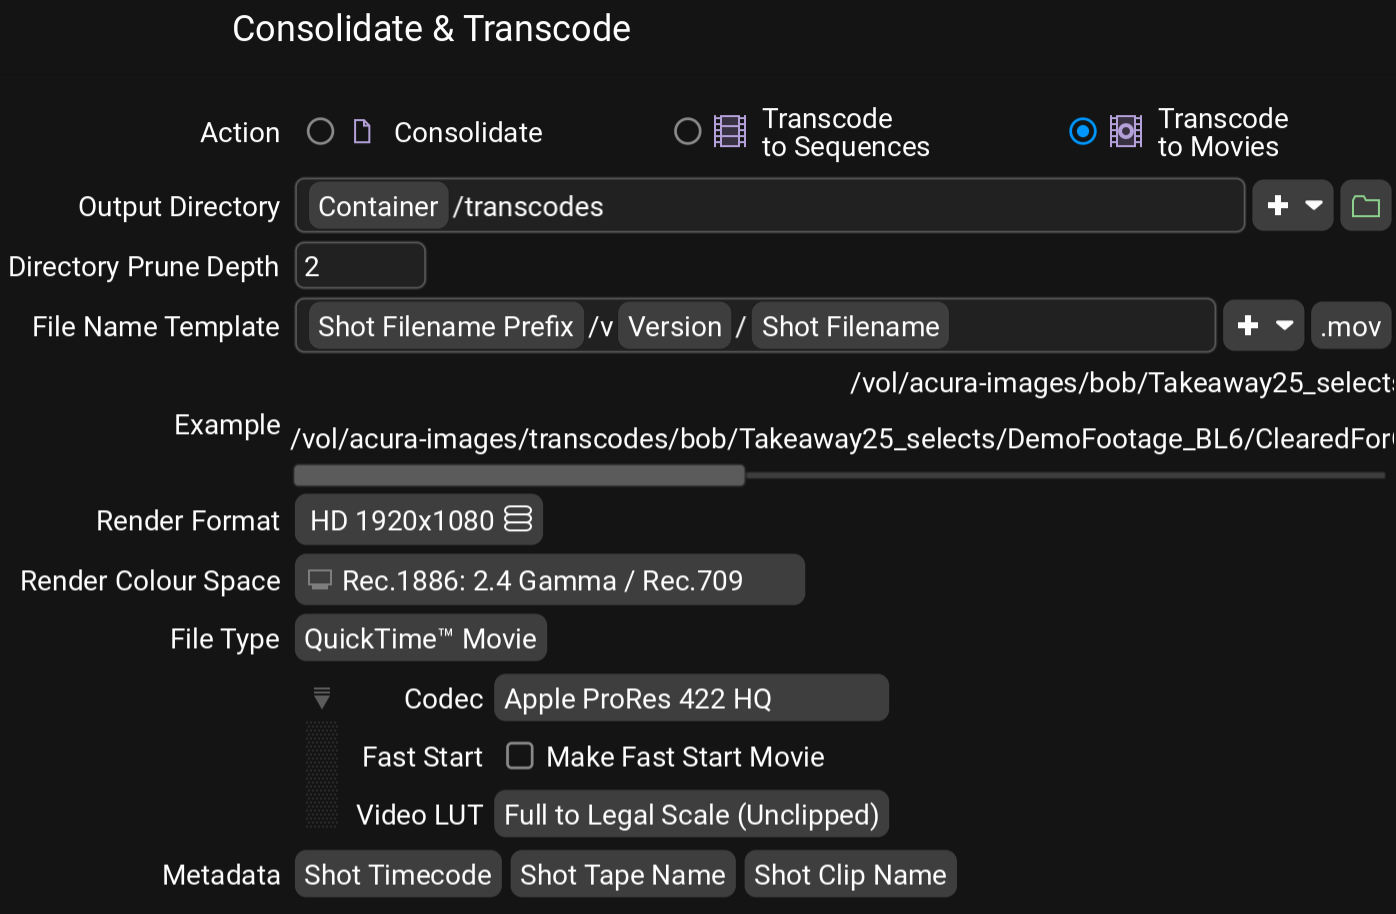This screenshot has width=1396, height=914.
Task: Open the Codec dropdown showing Apple ProRes 422 HQ
Action: click(691, 698)
